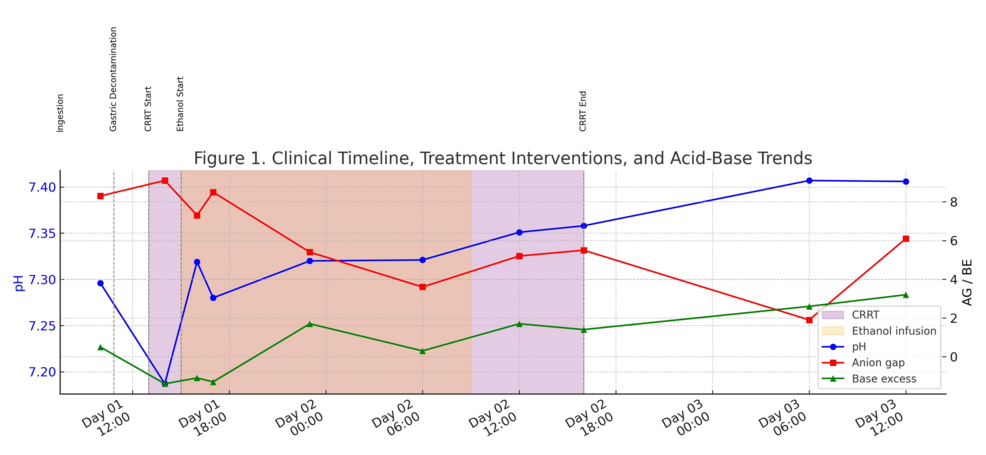Click the lowest red anion gap square
Screen dimensions: 986x455
click(809, 320)
